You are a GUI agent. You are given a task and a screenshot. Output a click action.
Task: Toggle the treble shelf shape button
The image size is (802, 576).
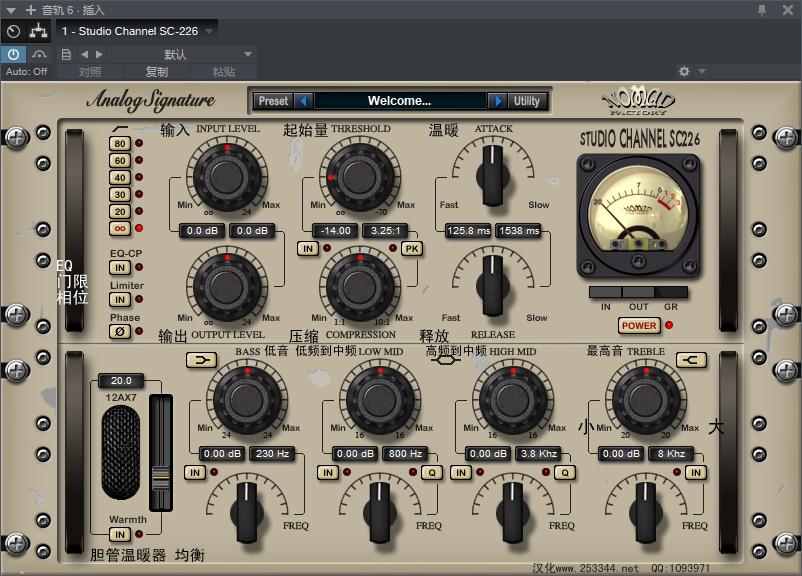pos(691,360)
